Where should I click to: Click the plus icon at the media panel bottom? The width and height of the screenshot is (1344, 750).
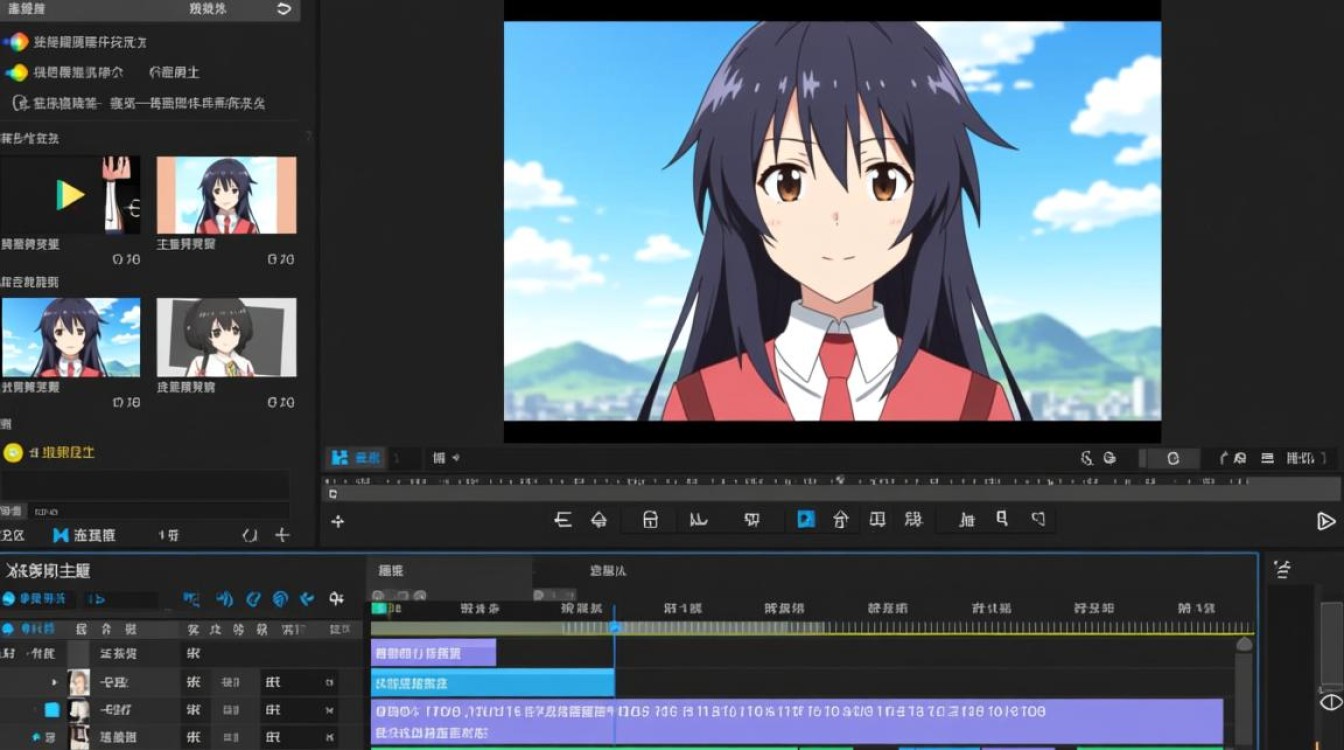pos(282,535)
